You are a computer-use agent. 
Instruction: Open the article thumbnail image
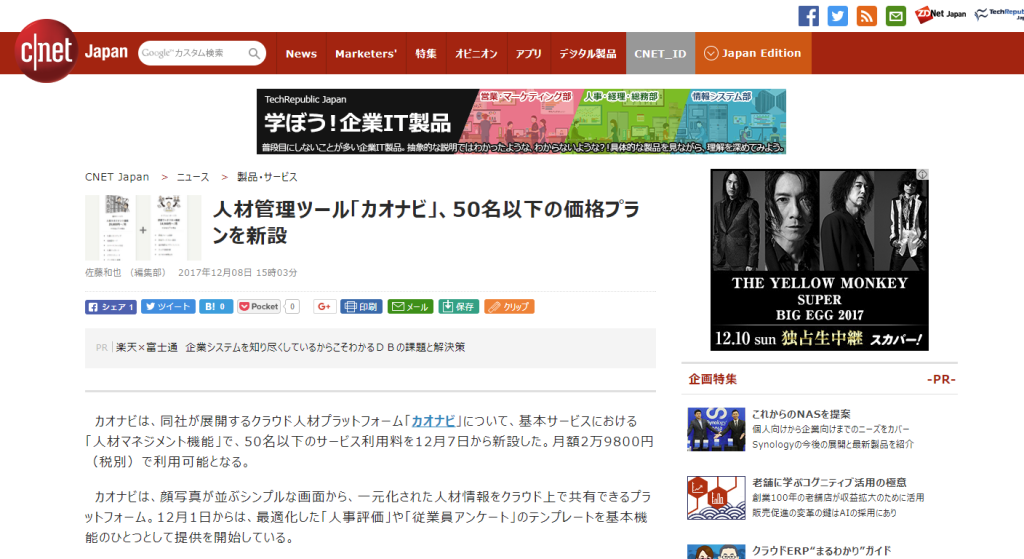(143, 228)
